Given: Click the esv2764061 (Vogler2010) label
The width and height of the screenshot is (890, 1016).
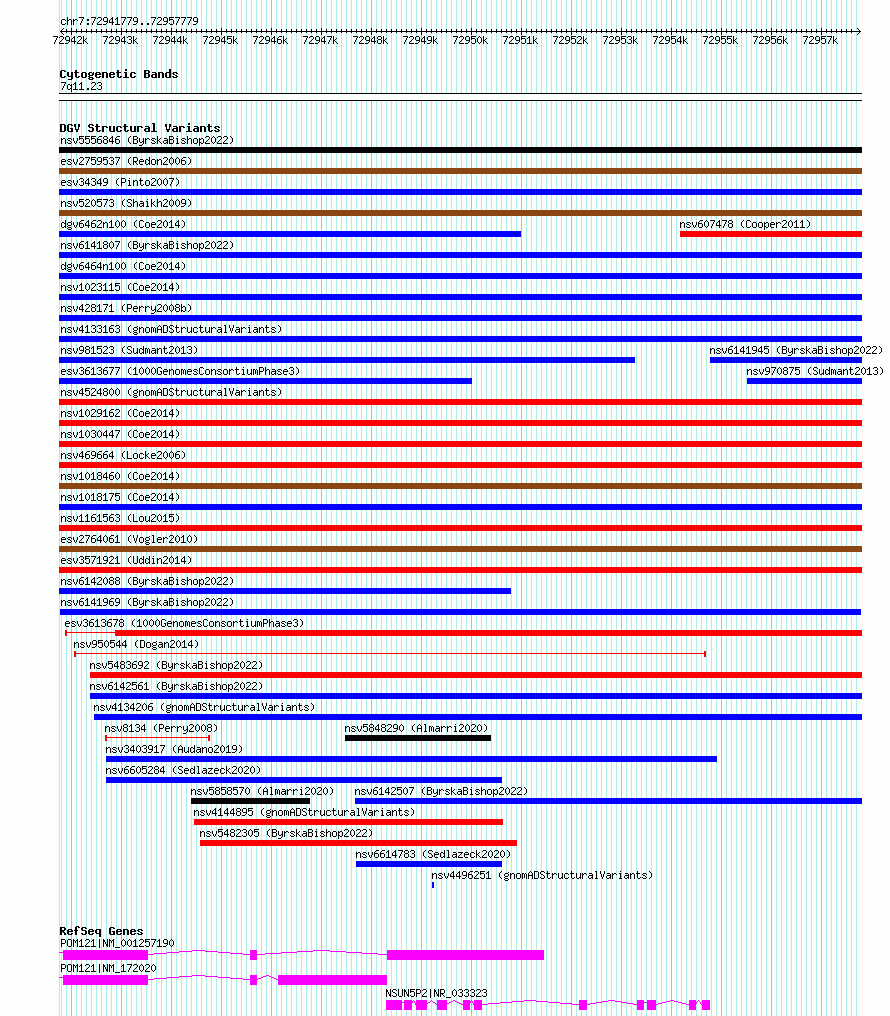Looking at the screenshot, I should click(x=129, y=539).
